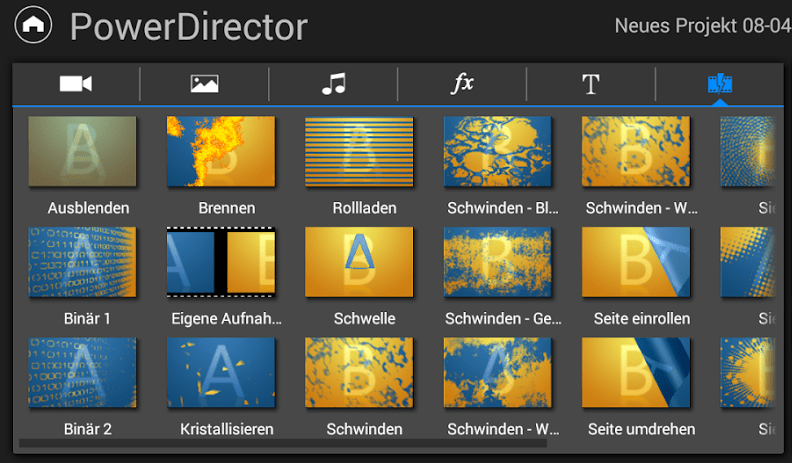Select the Seite umdrehen page-flip thumbnail
The image size is (792, 463).
tap(636, 373)
